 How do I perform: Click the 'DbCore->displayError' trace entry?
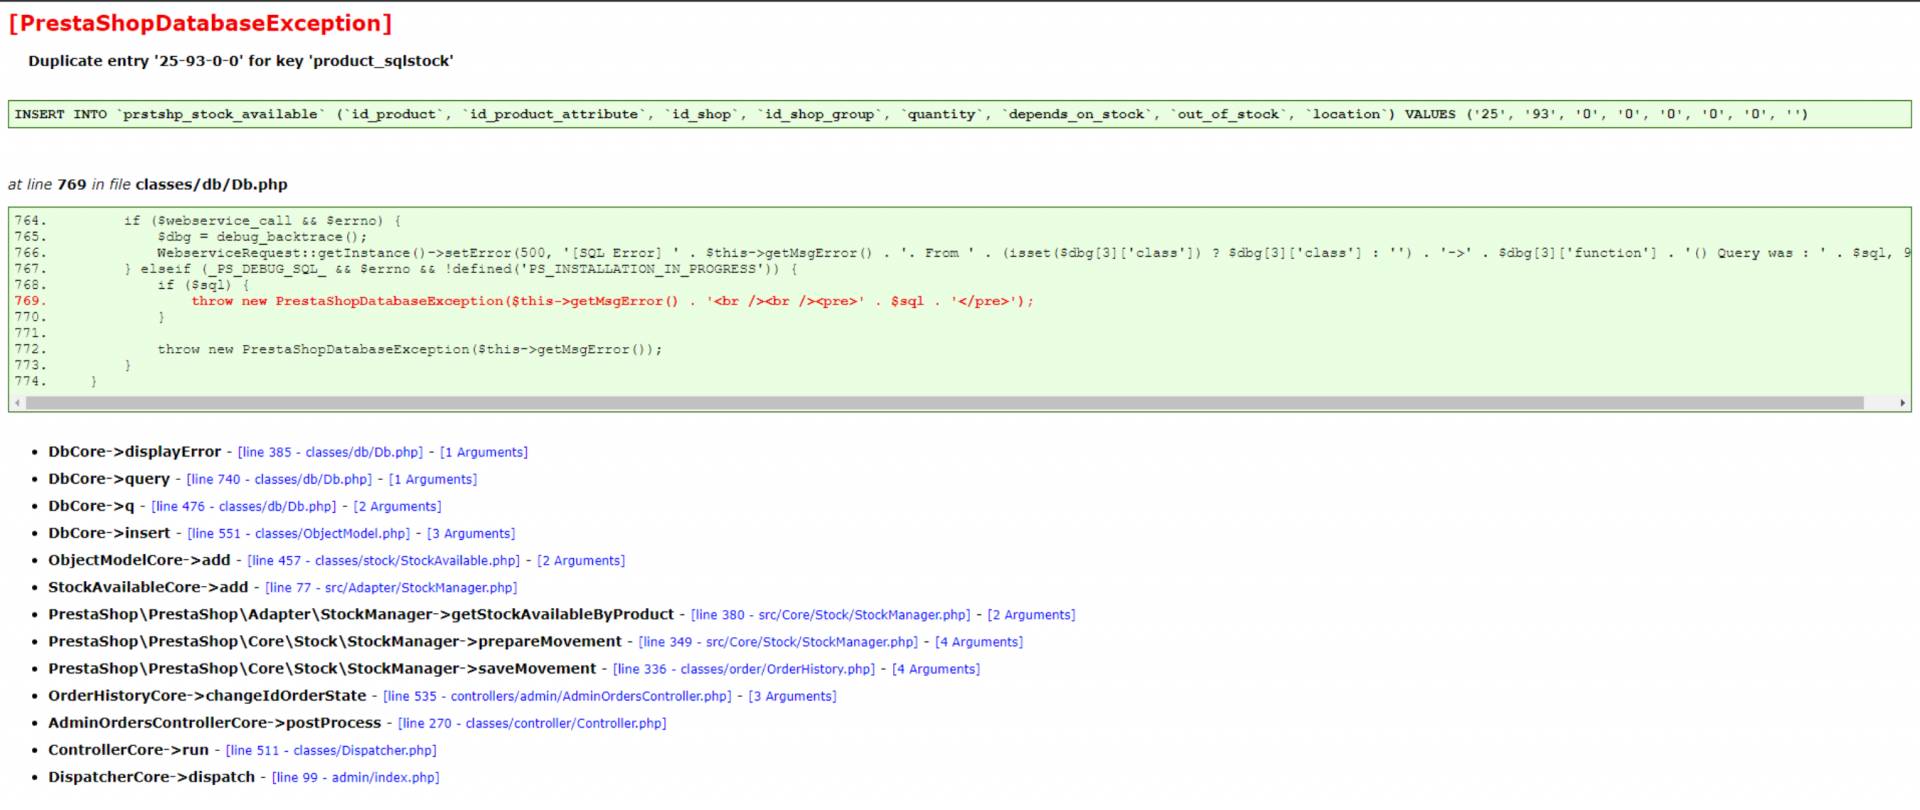(x=135, y=452)
